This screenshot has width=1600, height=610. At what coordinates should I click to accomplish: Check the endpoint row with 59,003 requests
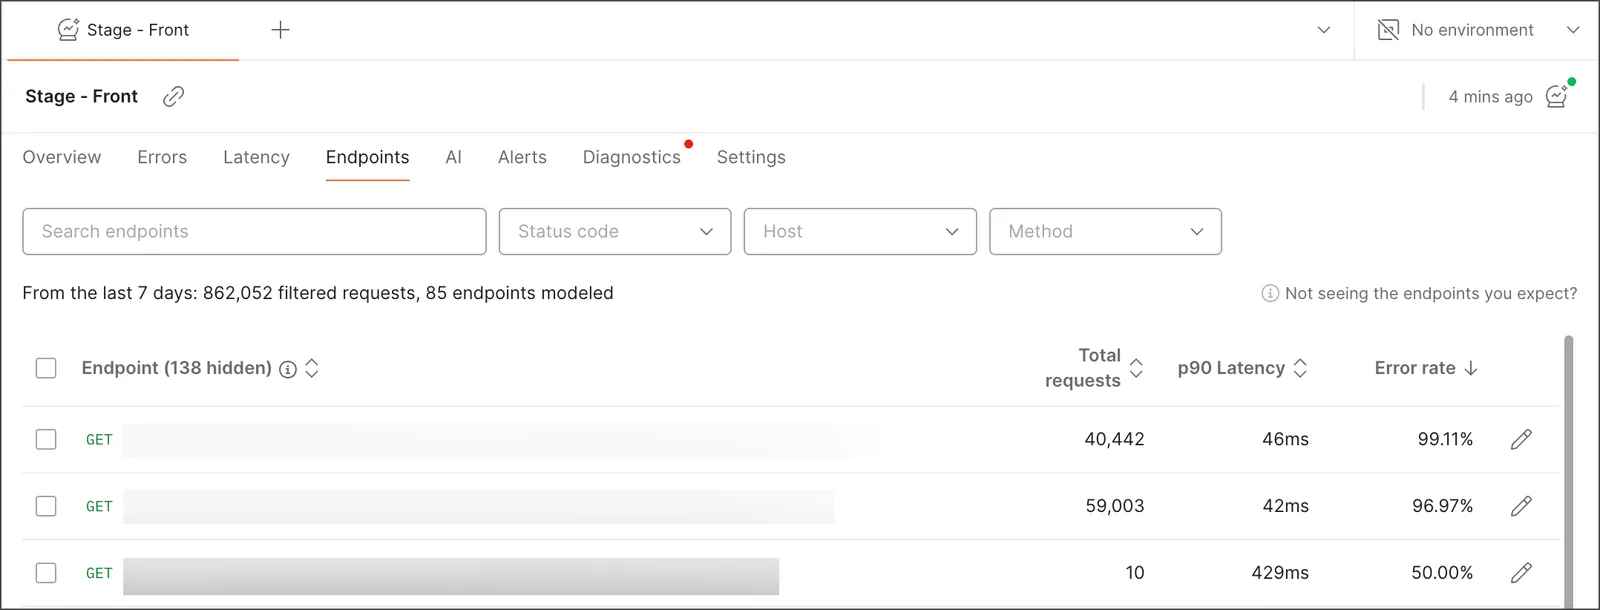click(46, 506)
